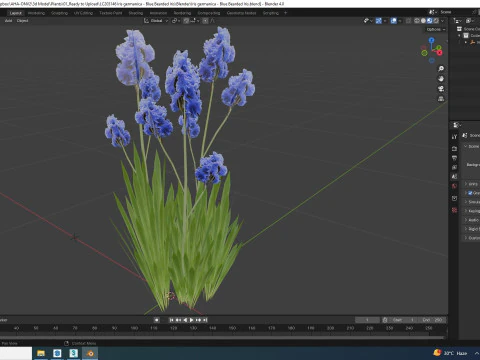Open the Texture Paint workspace

click(111, 13)
